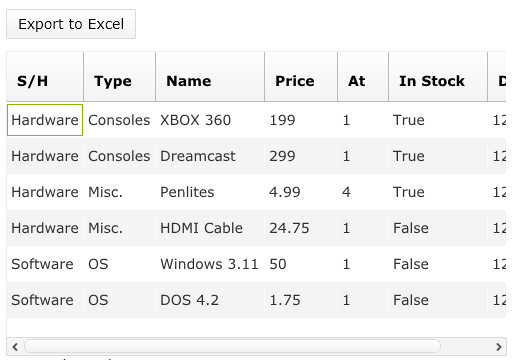Click the left scroll arrow on horizontal scrollbar
This screenshot has width=518, height=360.
tap(15, 347)
